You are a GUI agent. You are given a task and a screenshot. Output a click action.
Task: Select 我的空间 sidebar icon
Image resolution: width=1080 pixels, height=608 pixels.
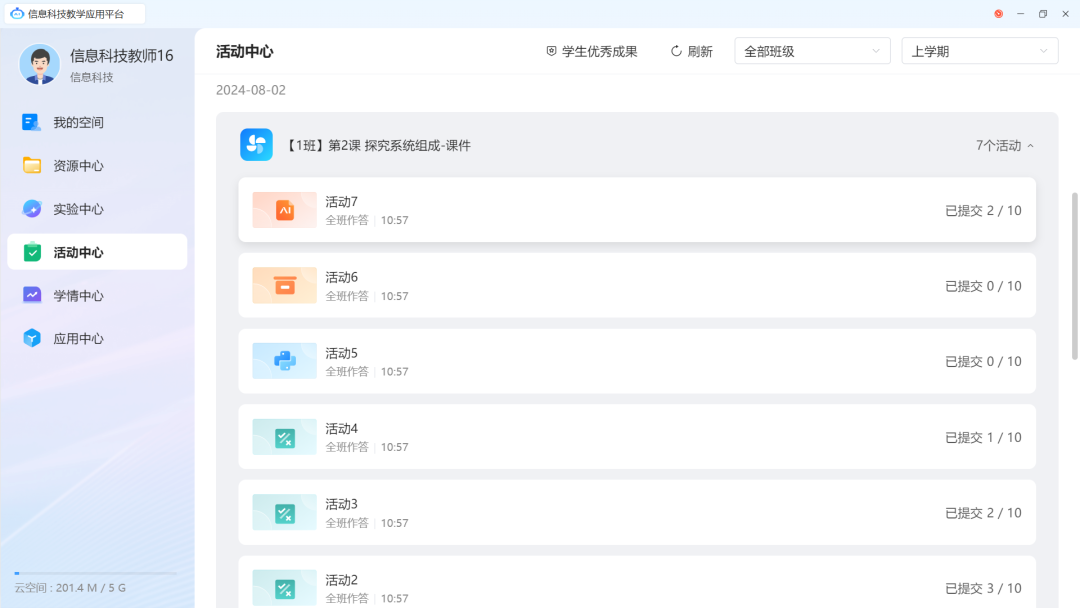pos(27,122)
